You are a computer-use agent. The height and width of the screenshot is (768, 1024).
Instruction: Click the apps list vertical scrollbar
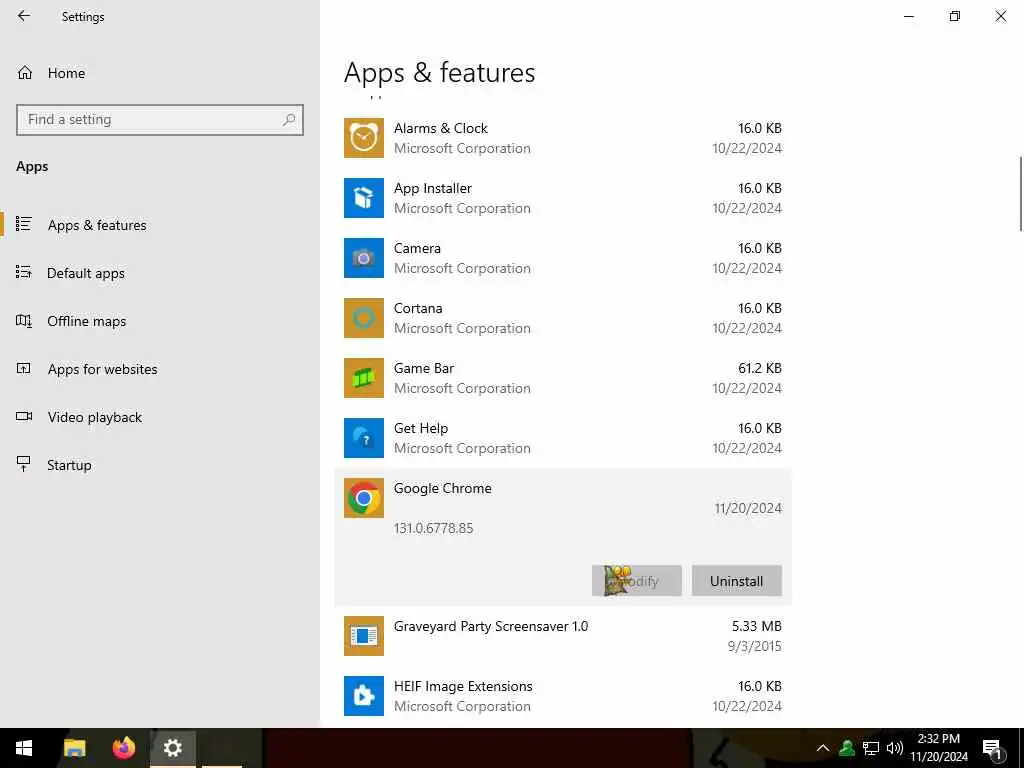tap(1021, 194)
